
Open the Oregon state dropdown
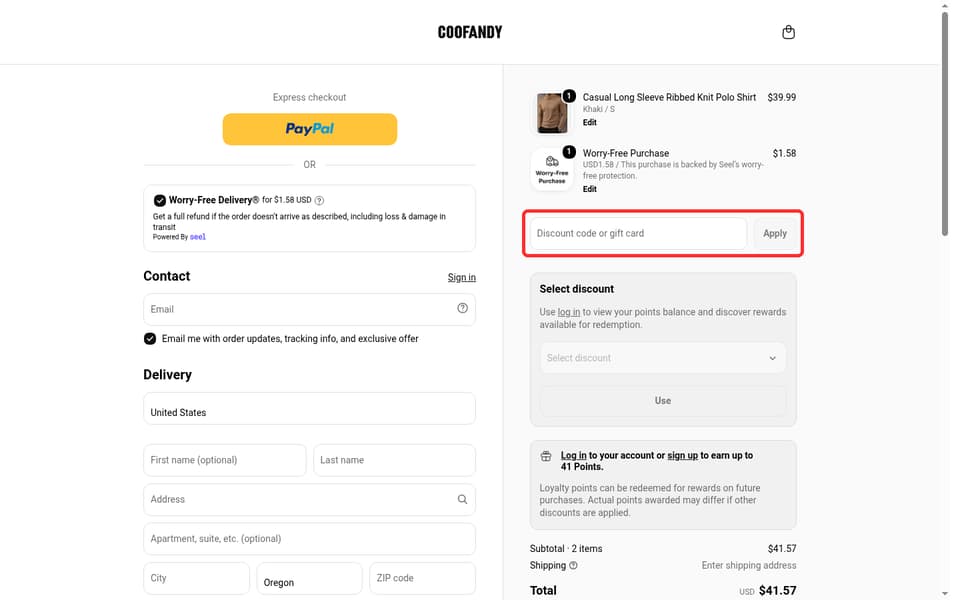309,578
